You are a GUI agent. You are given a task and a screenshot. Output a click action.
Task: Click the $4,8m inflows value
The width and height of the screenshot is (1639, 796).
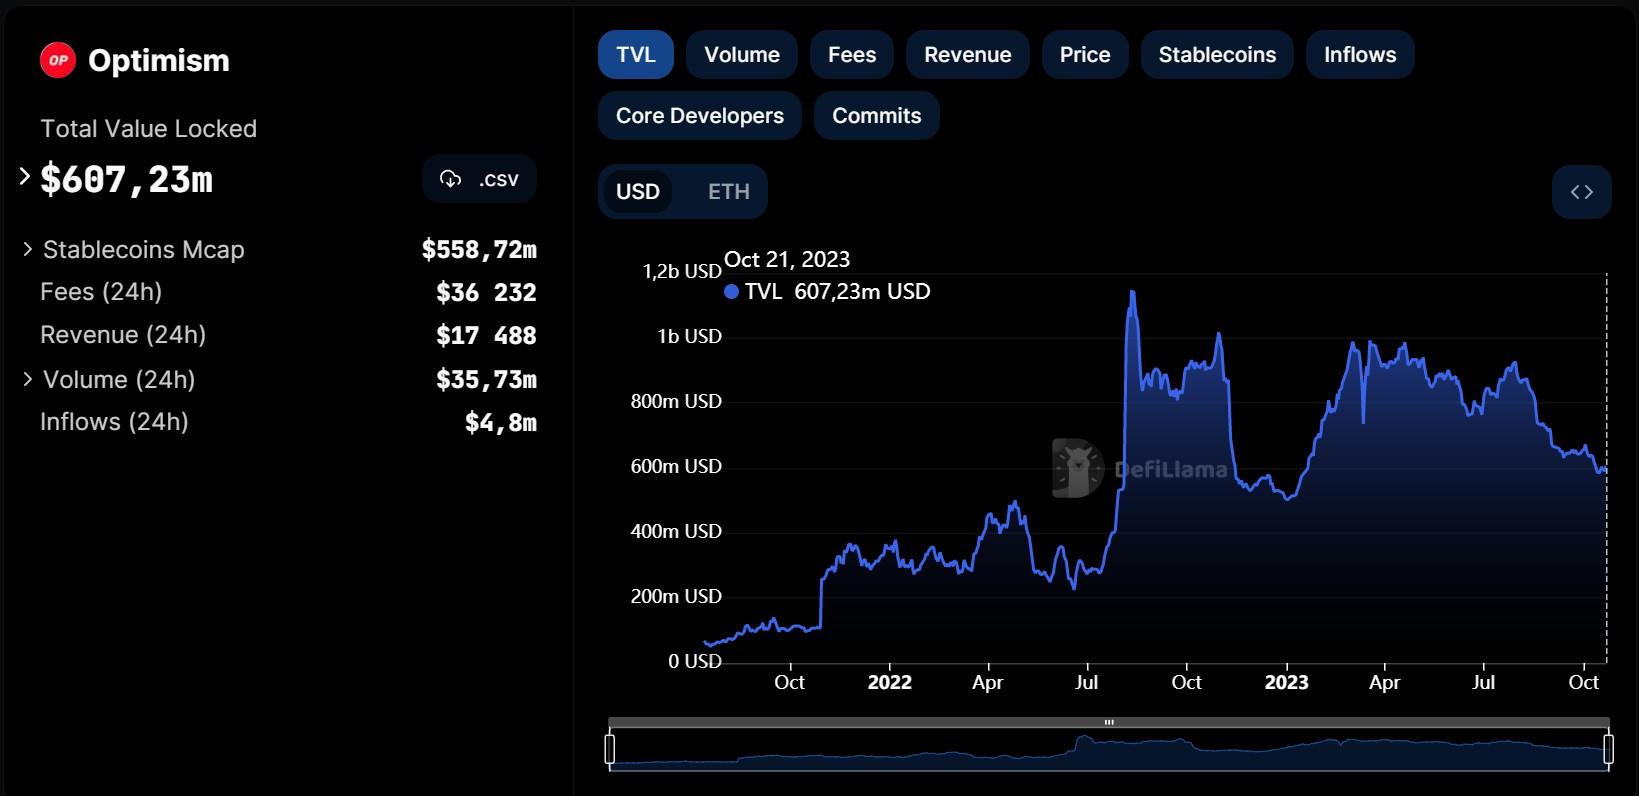coord(501,423)
